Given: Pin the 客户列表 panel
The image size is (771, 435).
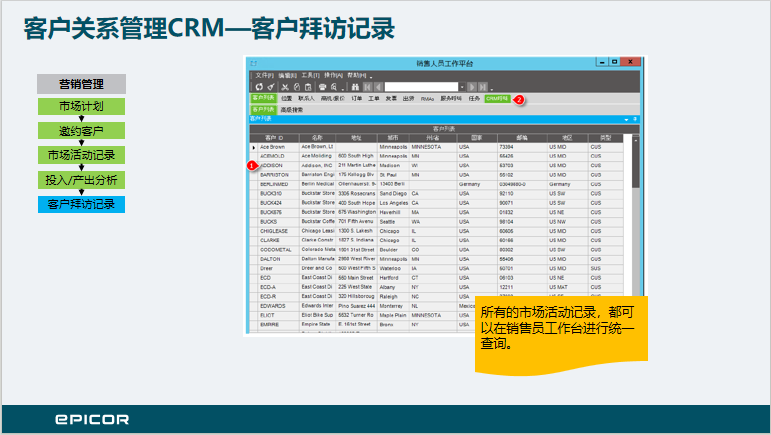Looking at the screenshot, I should (635, 119).
